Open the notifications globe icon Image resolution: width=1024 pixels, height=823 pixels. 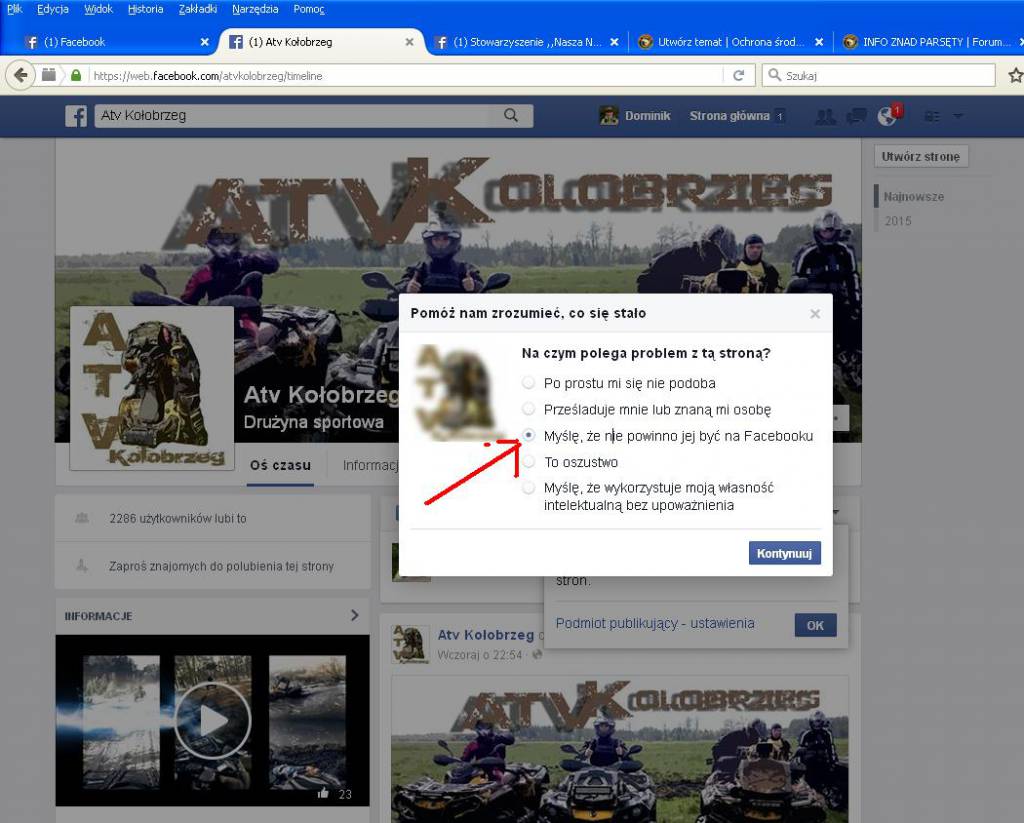888,116
